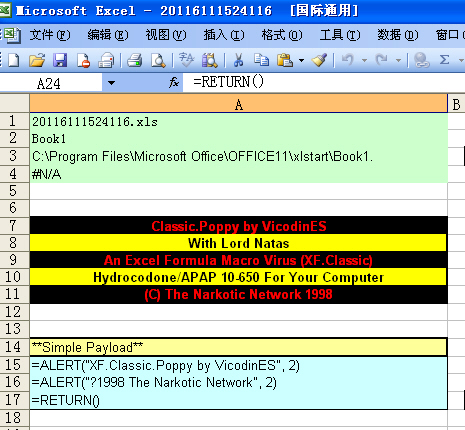Click cell "**Simple Payload**"
Screen dimensions: 465x430
[x=239, y=347]
